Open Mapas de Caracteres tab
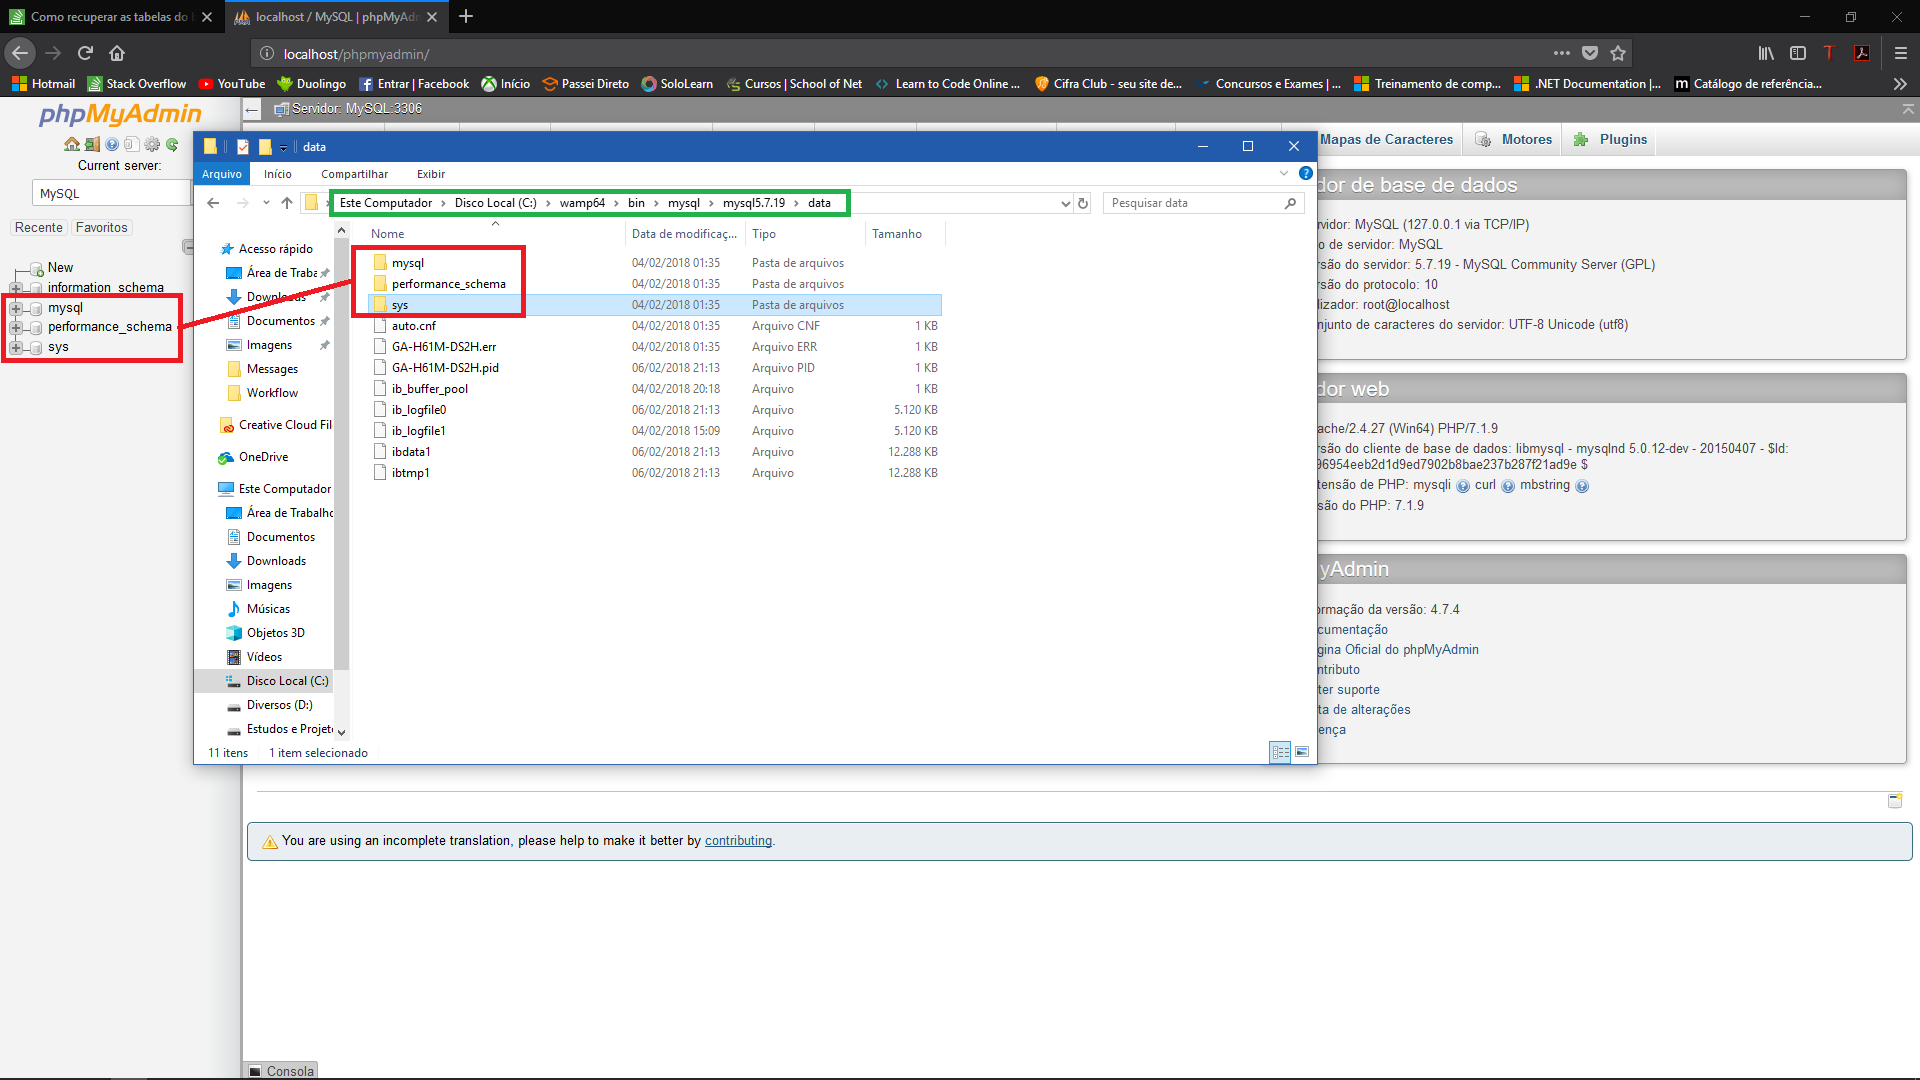Image resolution: width=1920 pixels, height=1080 pixels. [1386, 140]
